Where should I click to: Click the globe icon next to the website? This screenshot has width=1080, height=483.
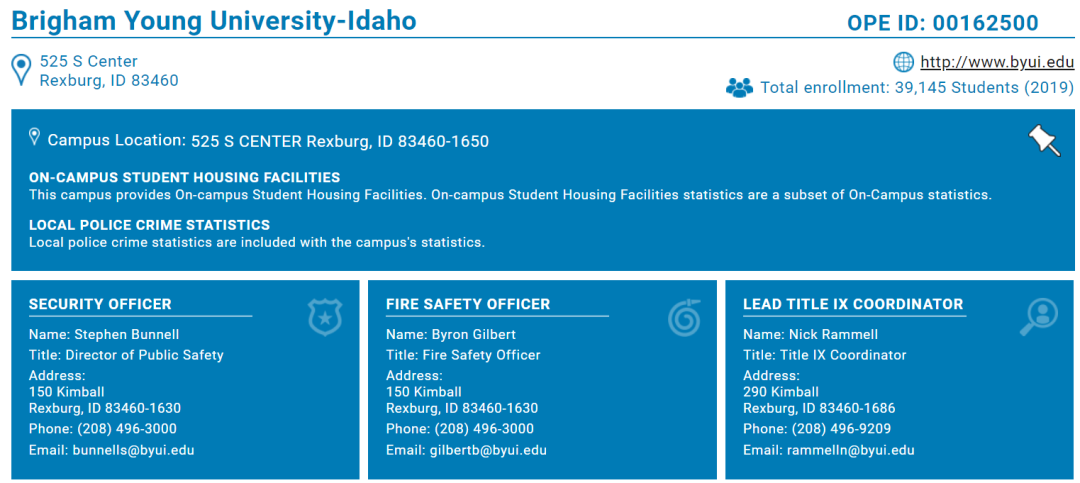point(903,62)
